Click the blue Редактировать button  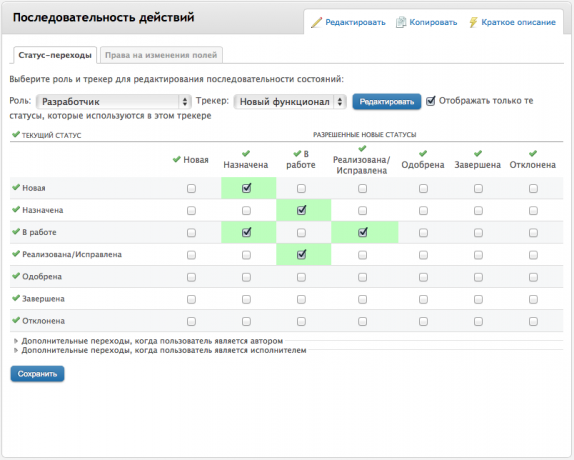(x=387, y=102)
